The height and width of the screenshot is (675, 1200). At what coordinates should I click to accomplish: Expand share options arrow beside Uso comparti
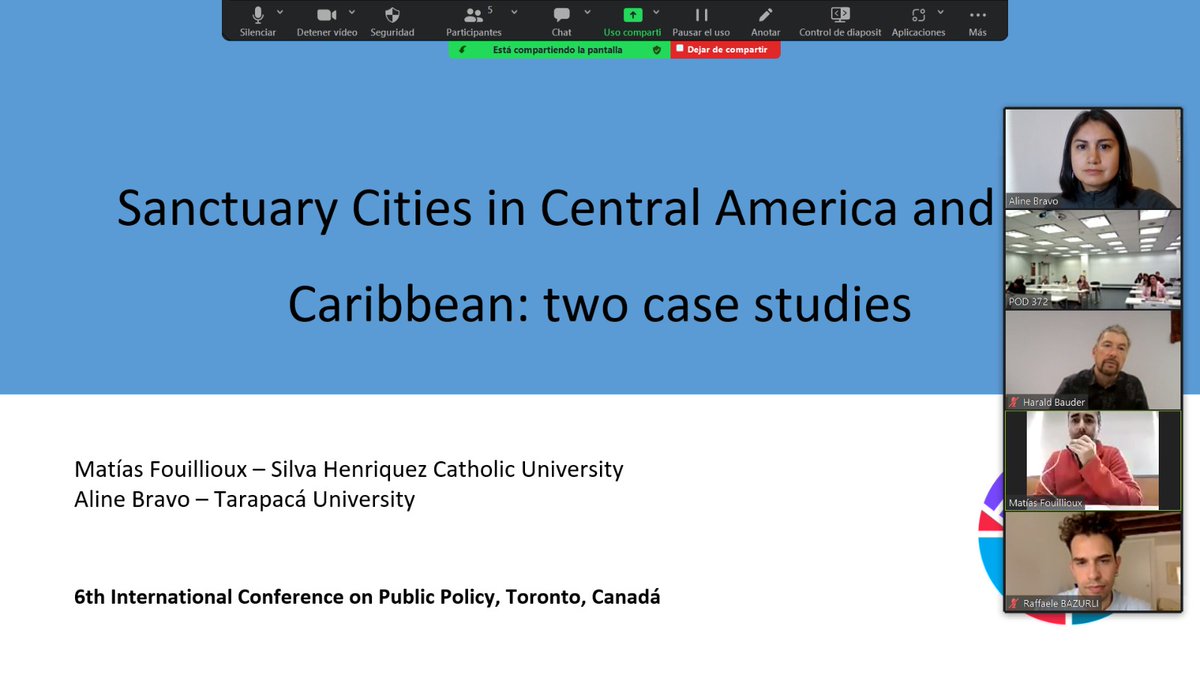pos(657,12)
